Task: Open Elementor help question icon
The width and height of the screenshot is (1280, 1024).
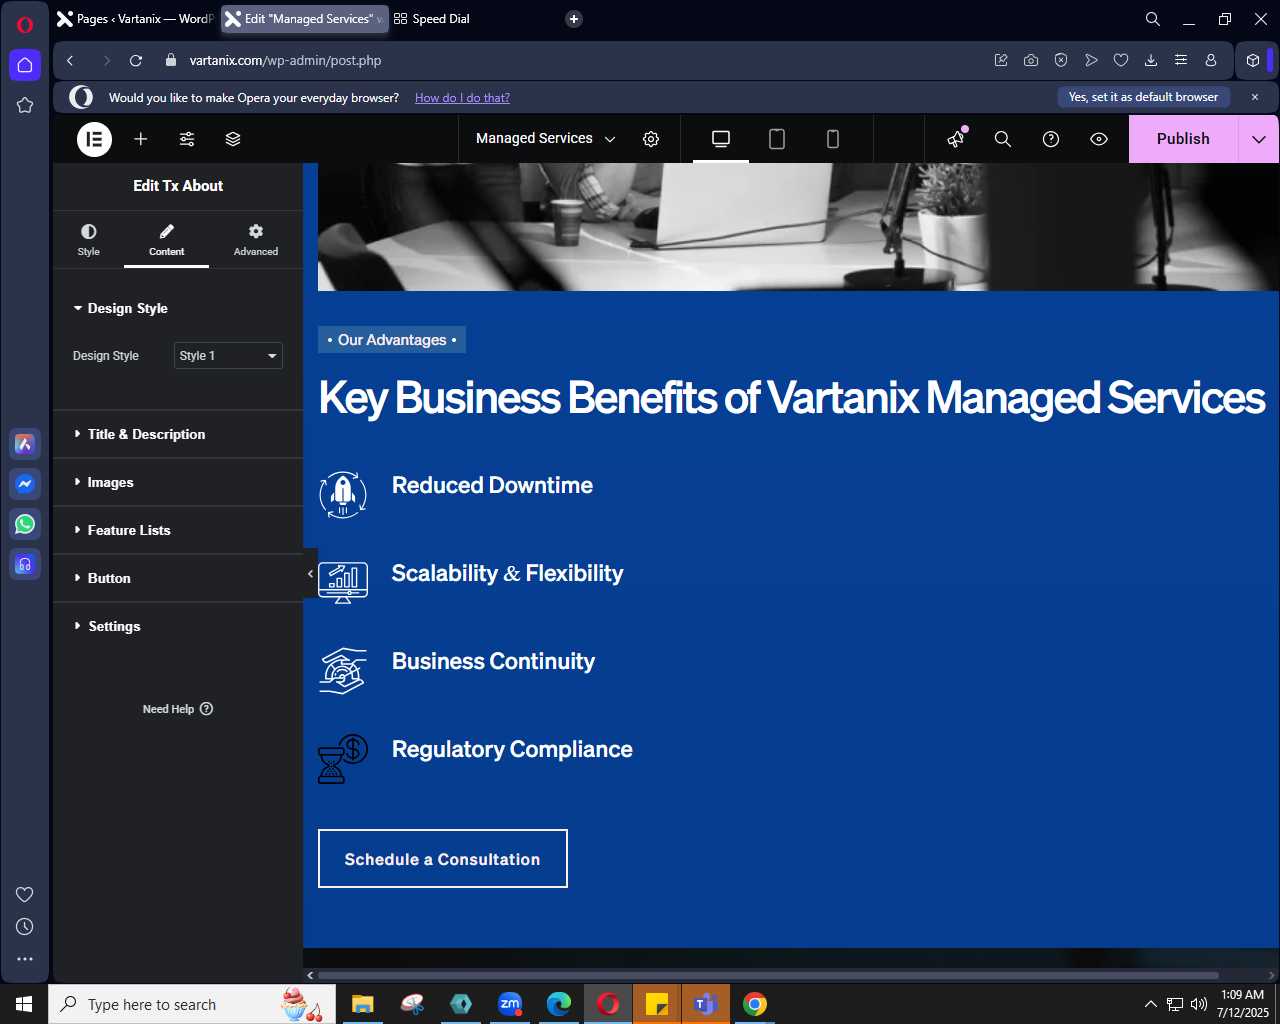Action: [1051, 139]
